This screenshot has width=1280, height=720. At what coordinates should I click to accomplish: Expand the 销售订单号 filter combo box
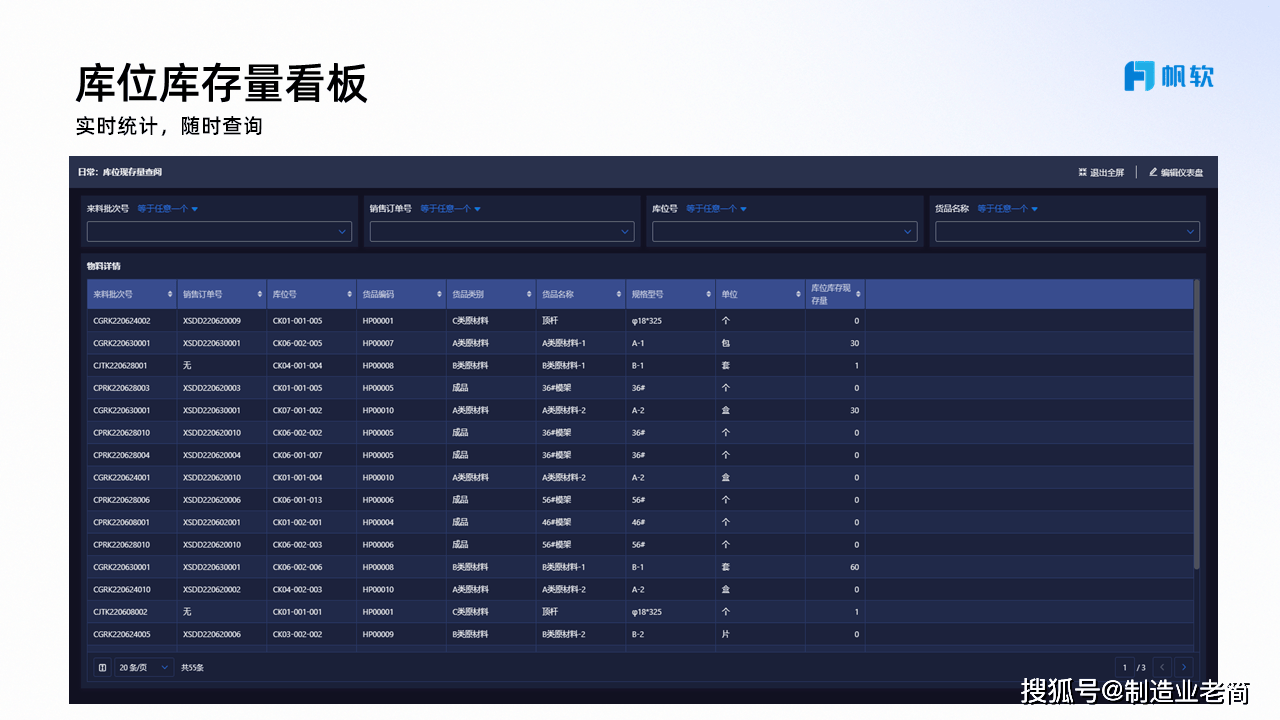click(x=502, y=232)
